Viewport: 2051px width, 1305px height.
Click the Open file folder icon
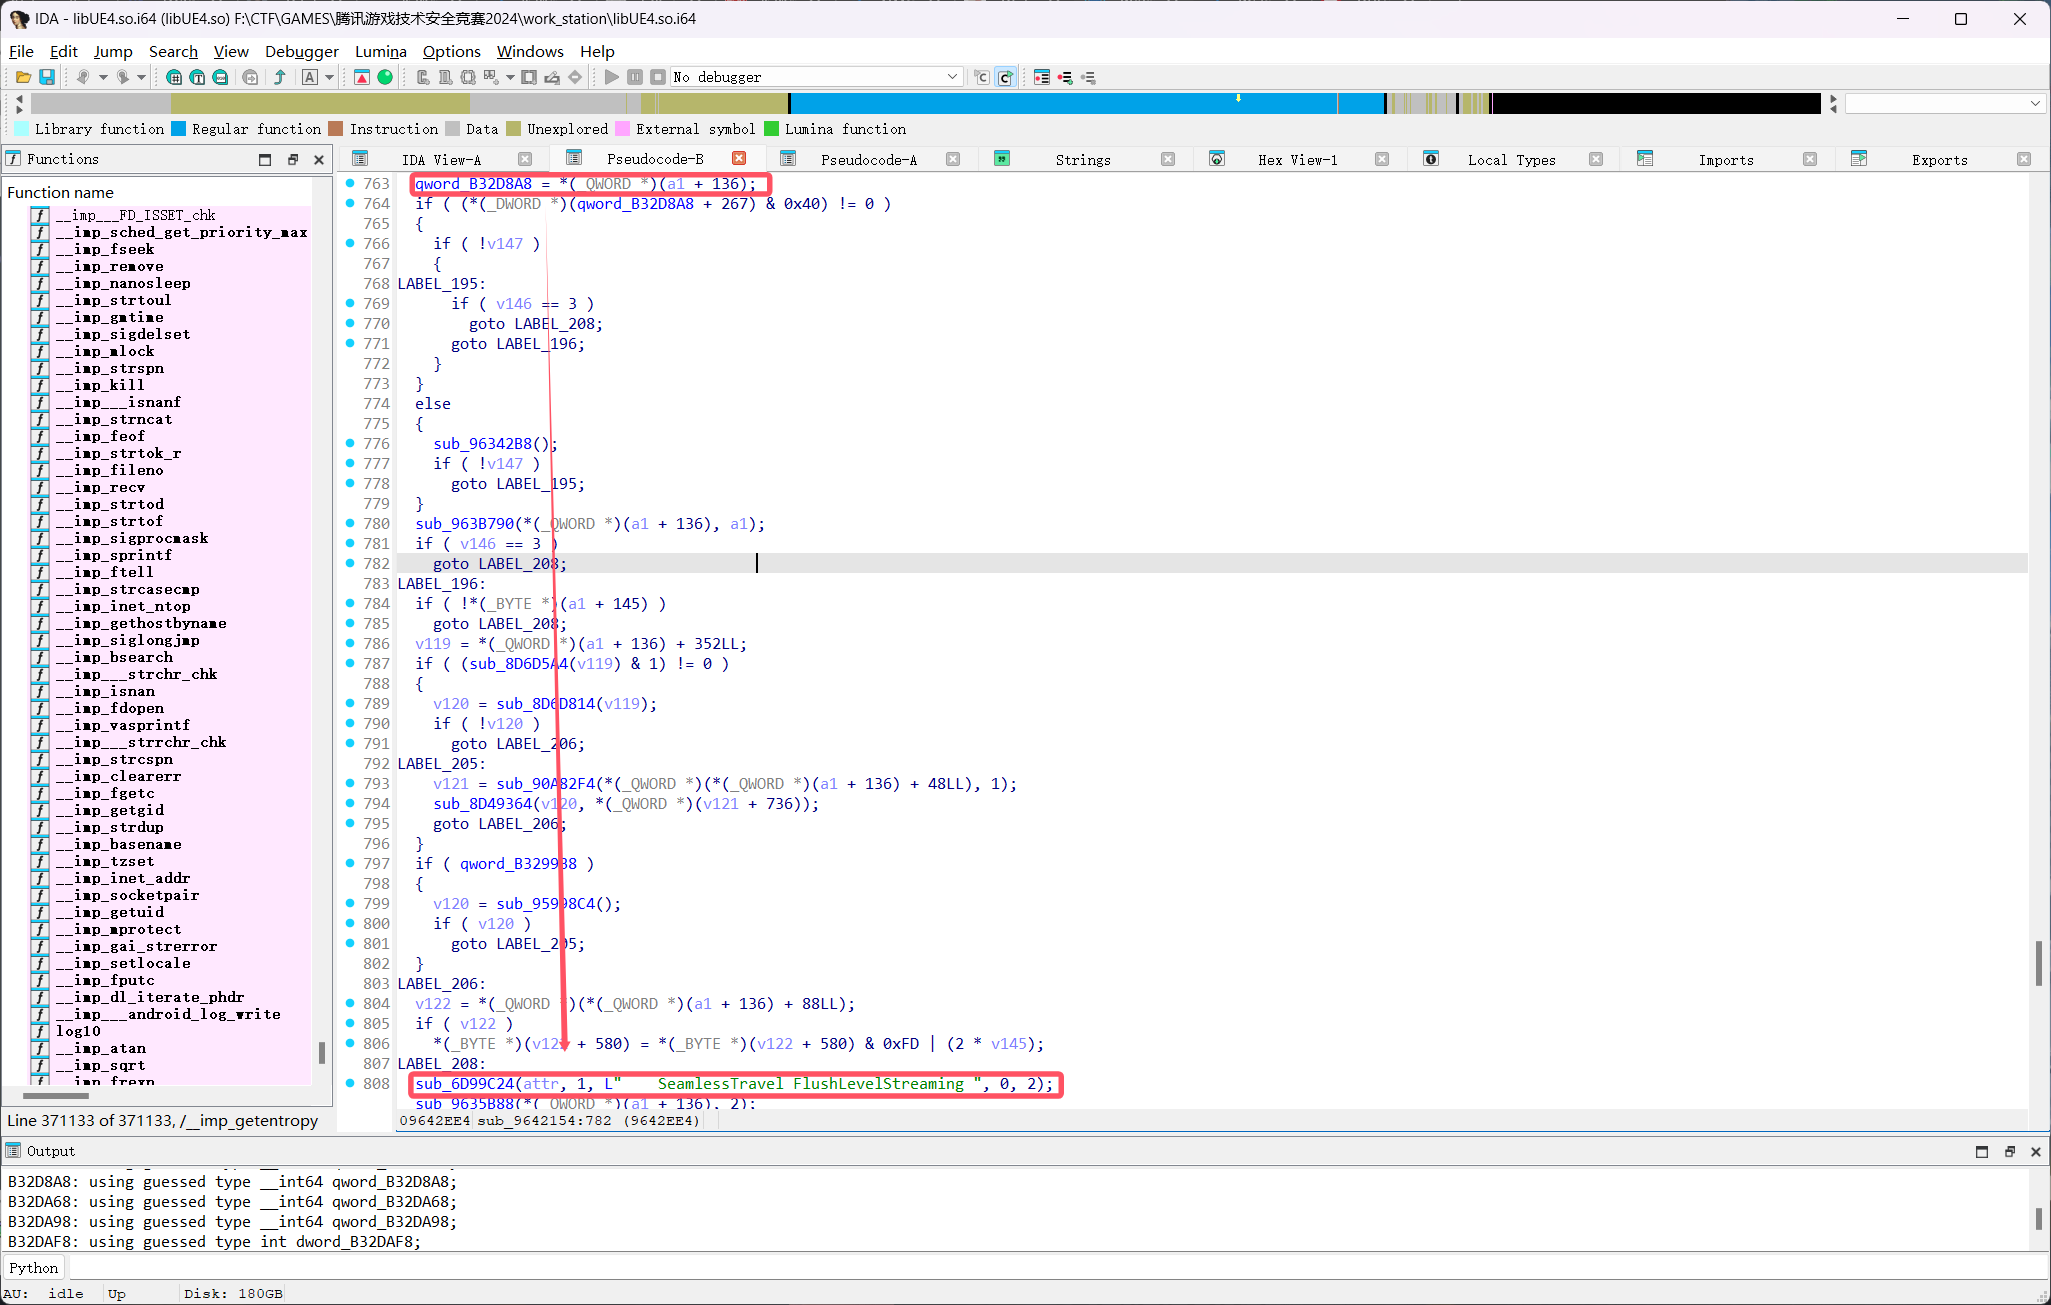coord(23,77)
